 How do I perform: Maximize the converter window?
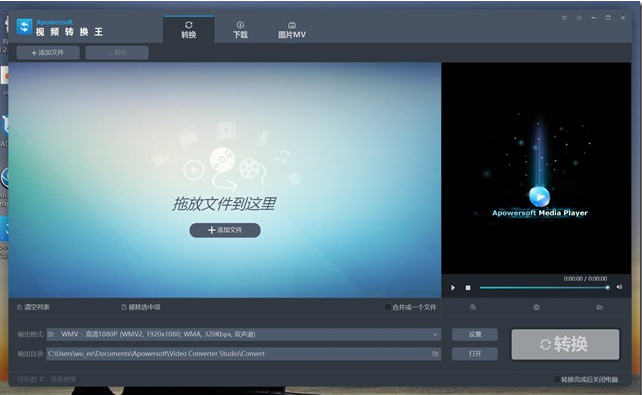pyautogui.click(x=608, y=18)
